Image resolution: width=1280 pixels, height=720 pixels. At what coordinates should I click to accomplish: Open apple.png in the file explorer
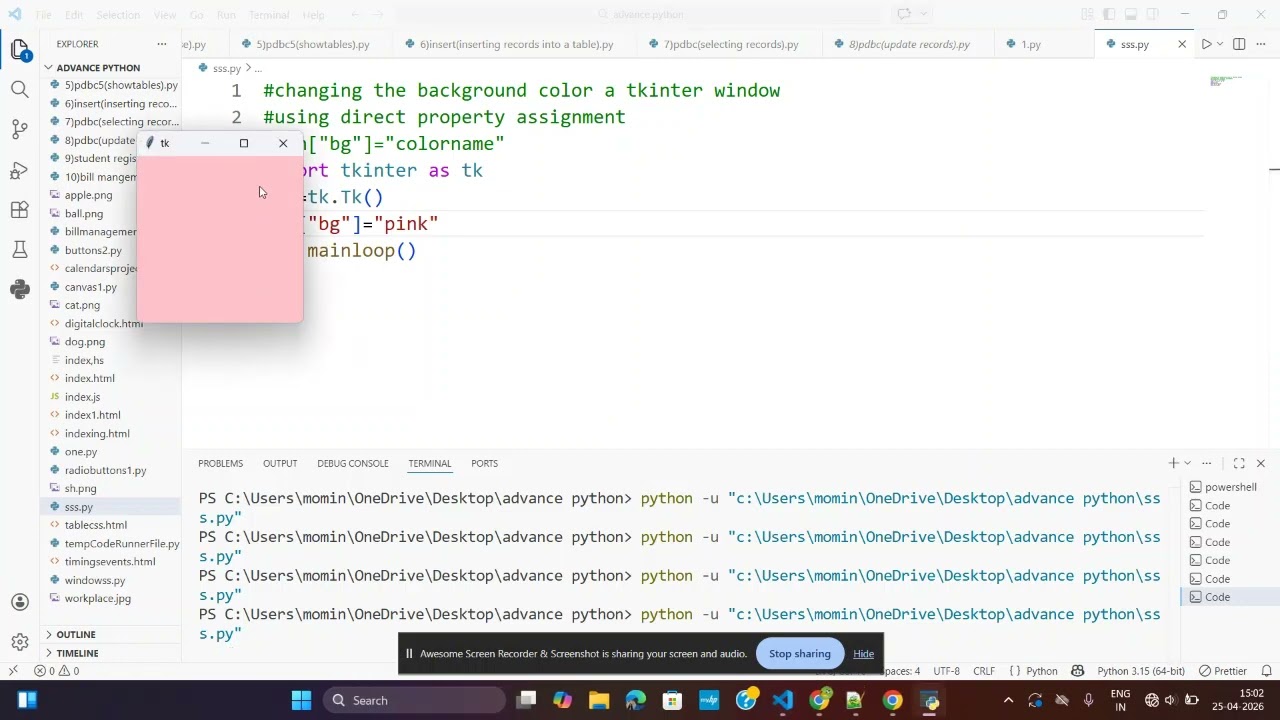coord(88,195)
